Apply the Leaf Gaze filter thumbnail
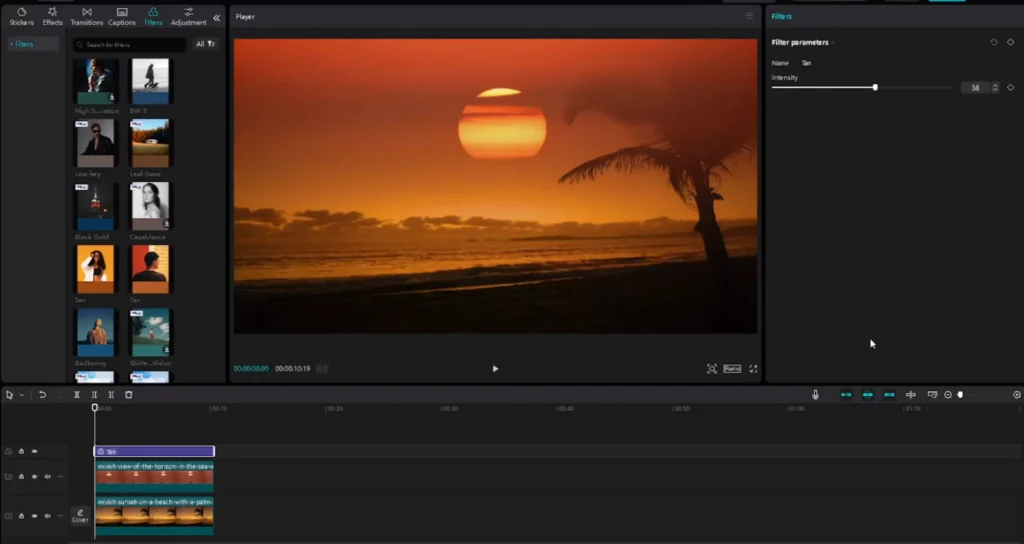 (150, 144)
